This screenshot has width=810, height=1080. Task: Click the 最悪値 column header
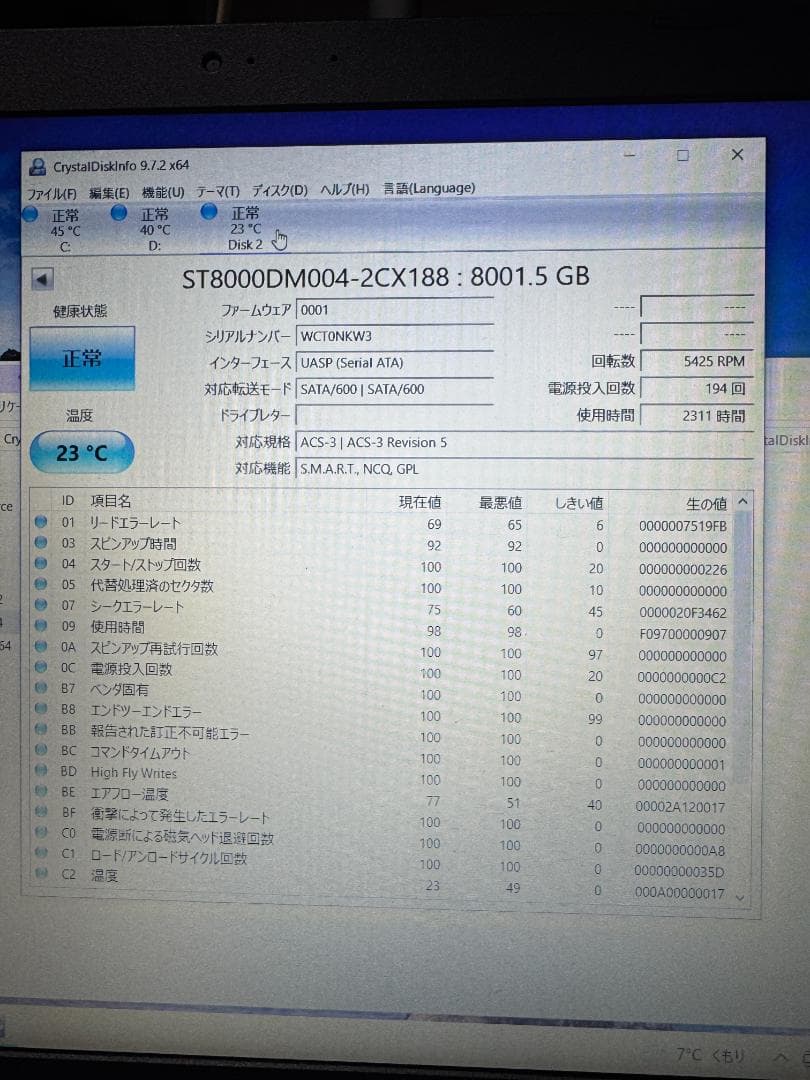[501, 503]
